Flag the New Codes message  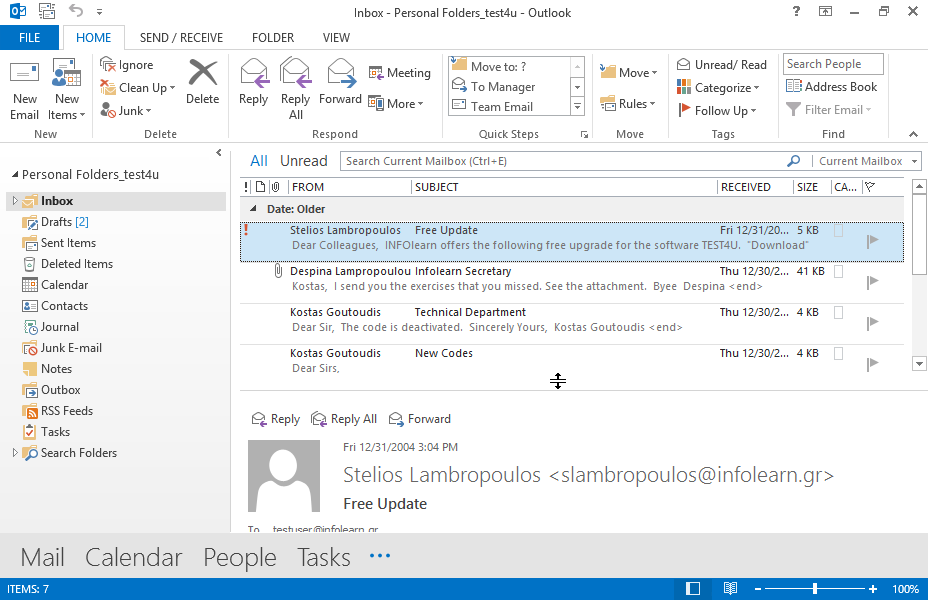point(872,364)
